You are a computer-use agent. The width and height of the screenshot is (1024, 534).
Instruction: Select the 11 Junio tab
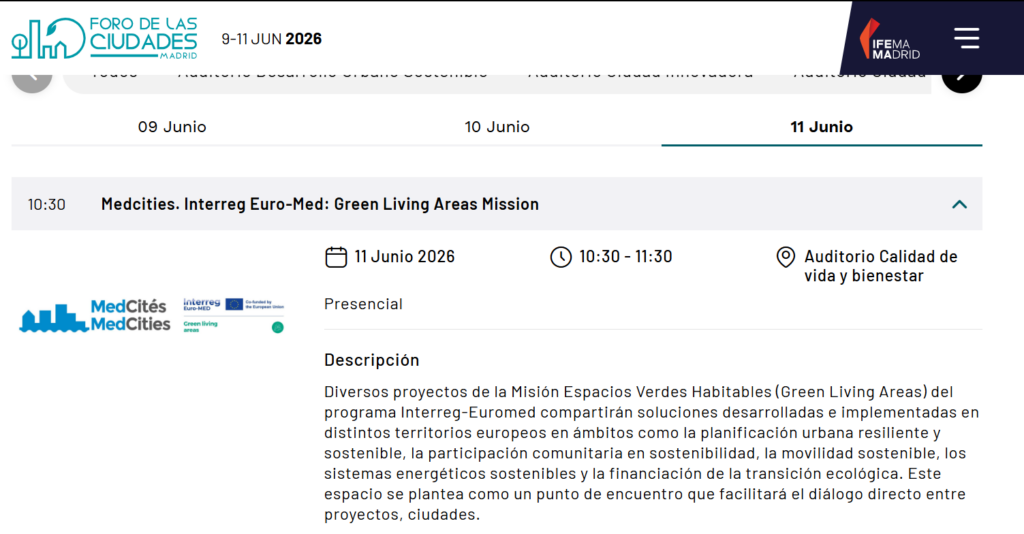point(822,127)
